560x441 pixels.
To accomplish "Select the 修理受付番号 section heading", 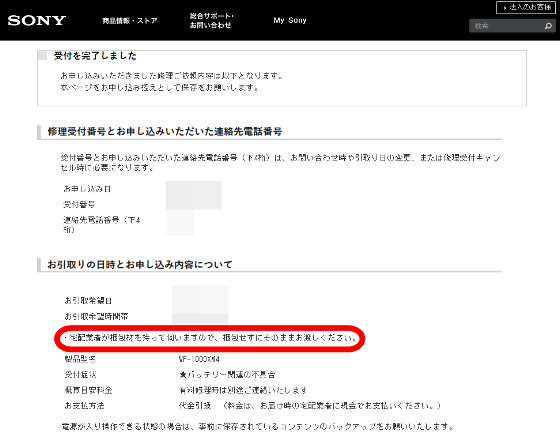I will (165, 131).
